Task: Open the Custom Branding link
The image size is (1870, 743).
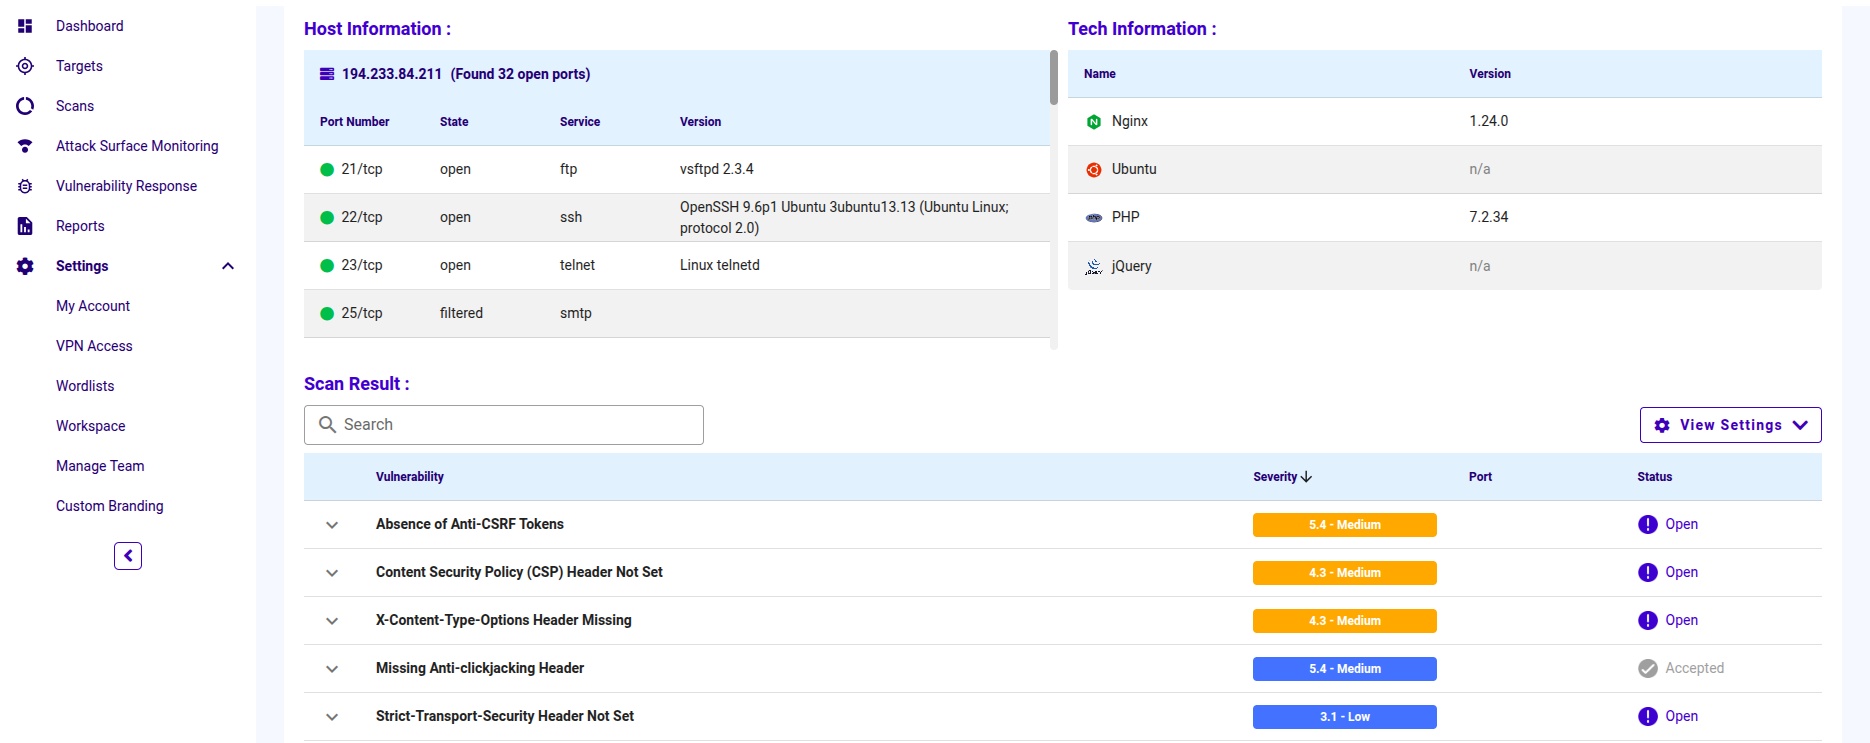Action: [110, 506]
